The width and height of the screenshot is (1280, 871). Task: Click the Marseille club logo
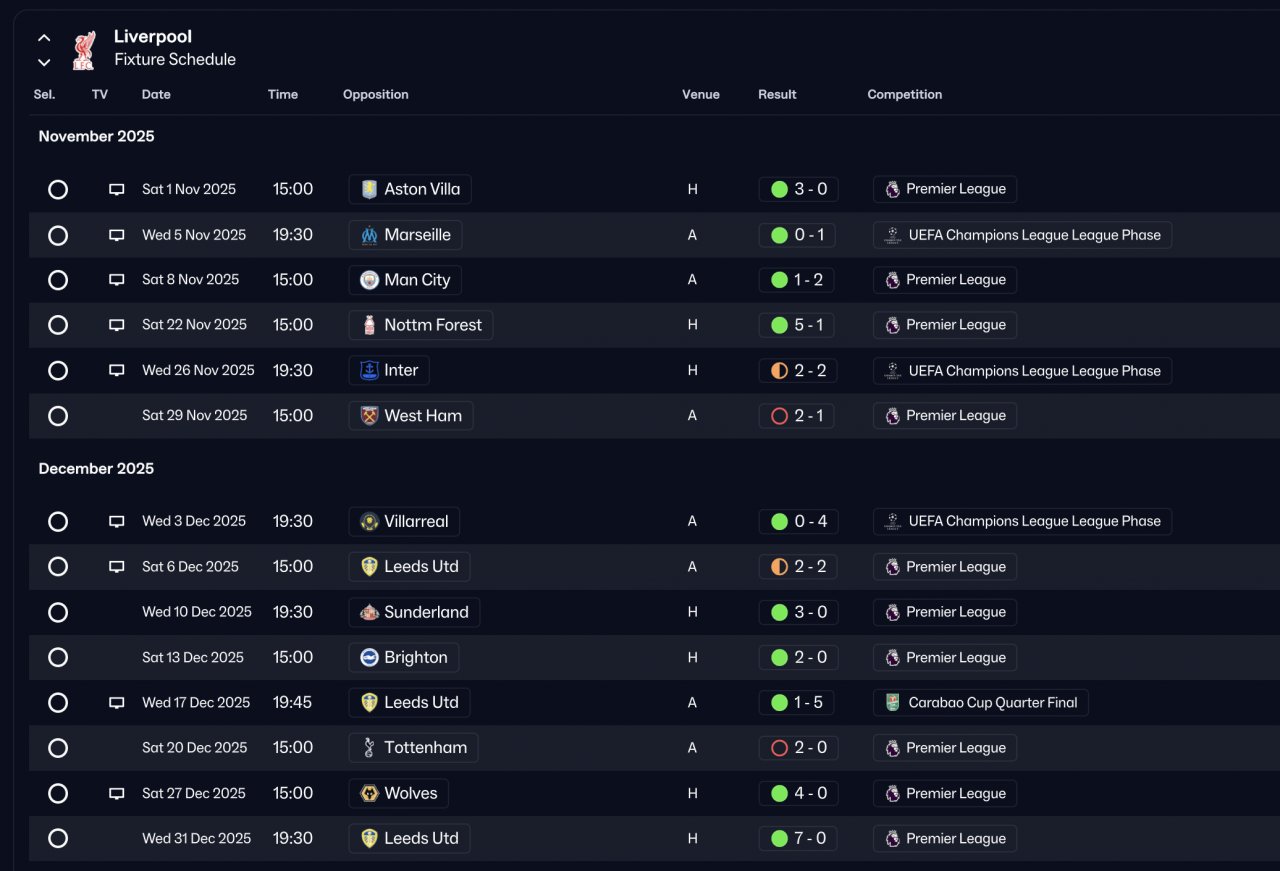[369, 235]
